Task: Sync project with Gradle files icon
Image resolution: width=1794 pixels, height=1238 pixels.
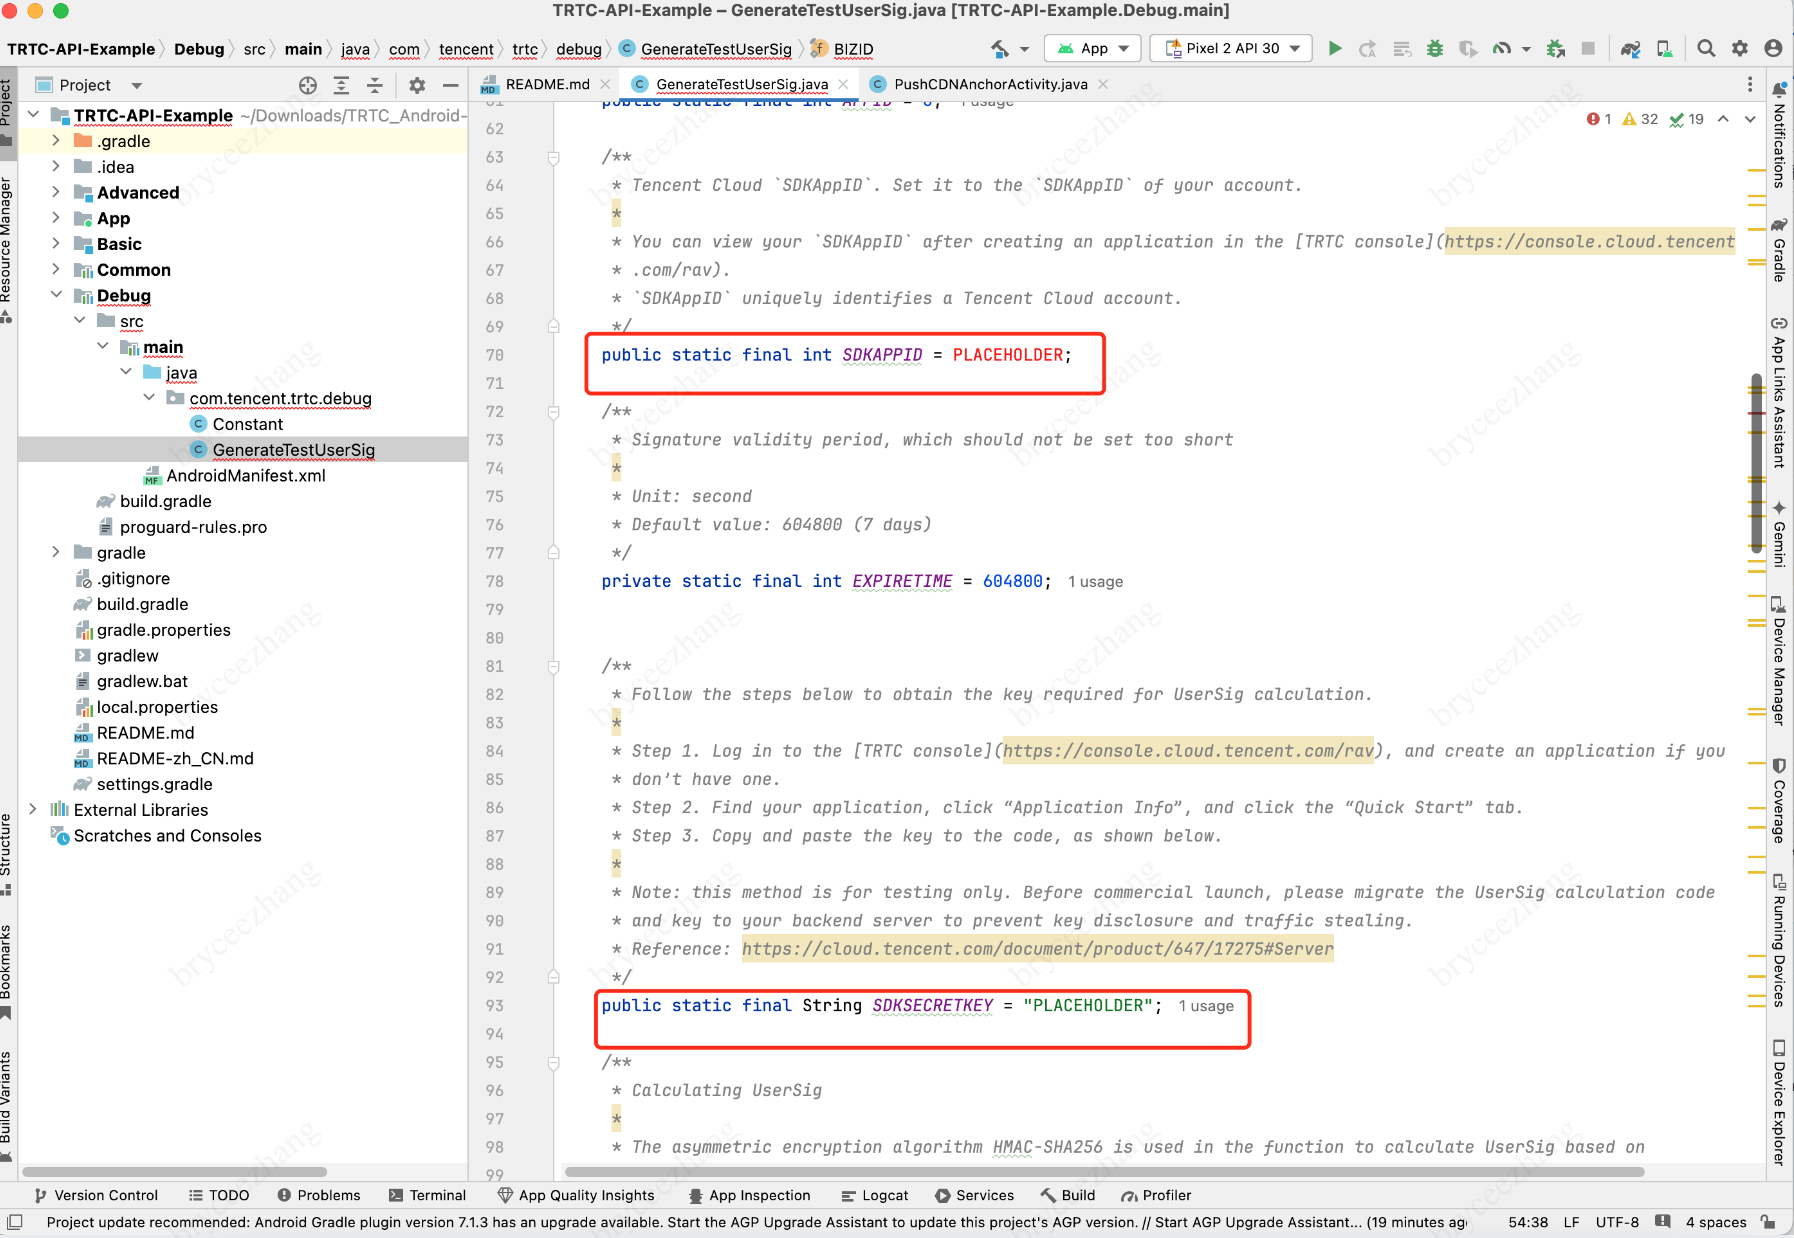Action: [1631, 48]
